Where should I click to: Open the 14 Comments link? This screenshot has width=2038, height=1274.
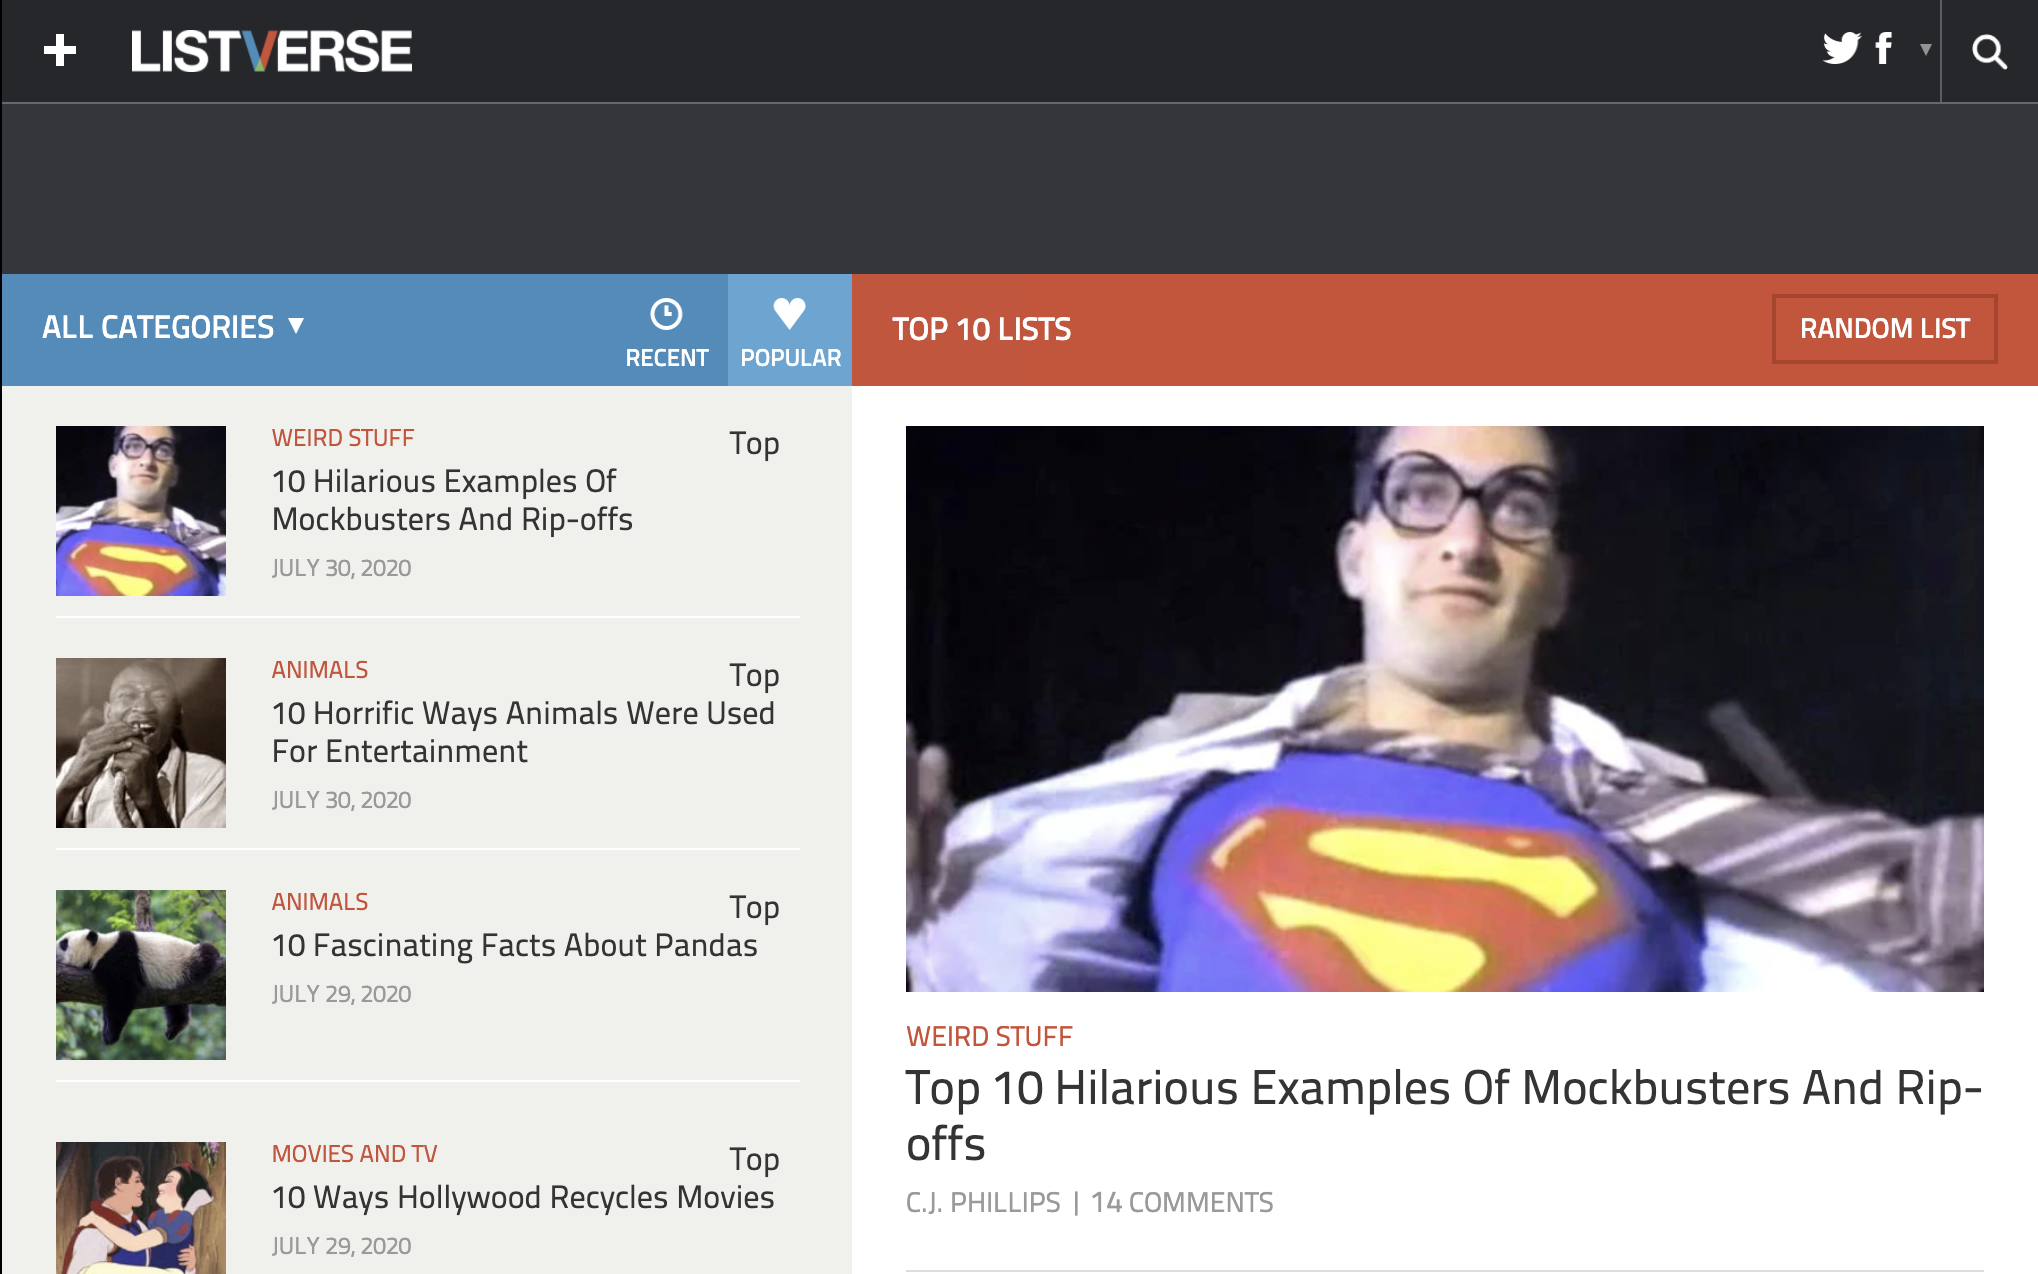1181,1202
